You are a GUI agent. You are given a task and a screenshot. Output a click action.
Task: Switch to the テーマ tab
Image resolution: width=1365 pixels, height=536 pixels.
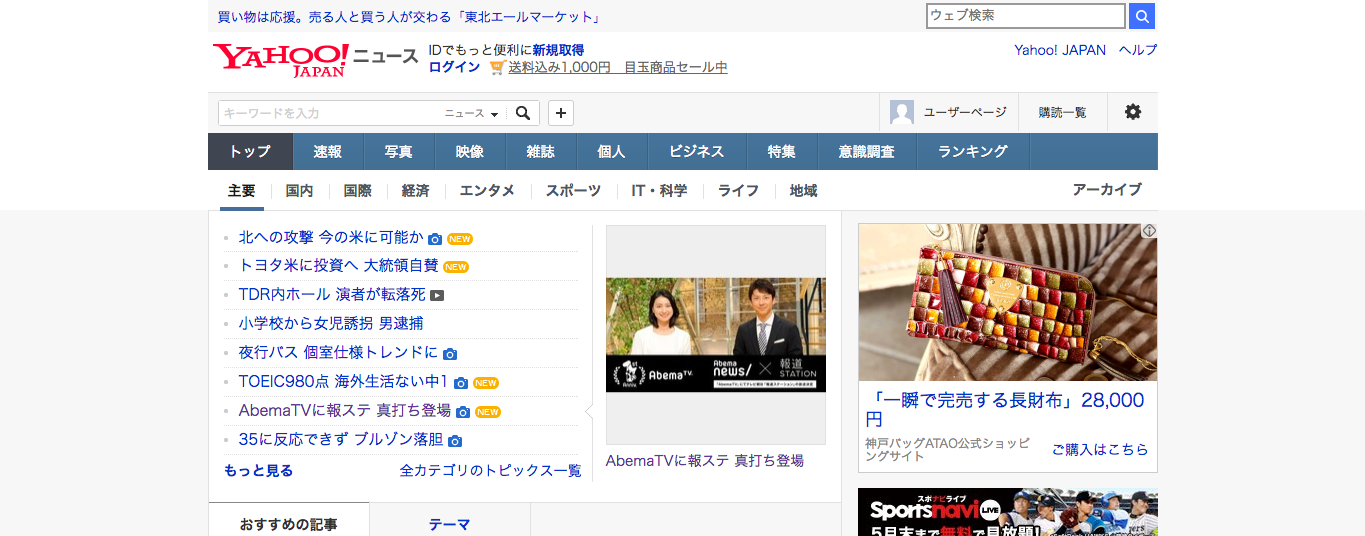449,524
